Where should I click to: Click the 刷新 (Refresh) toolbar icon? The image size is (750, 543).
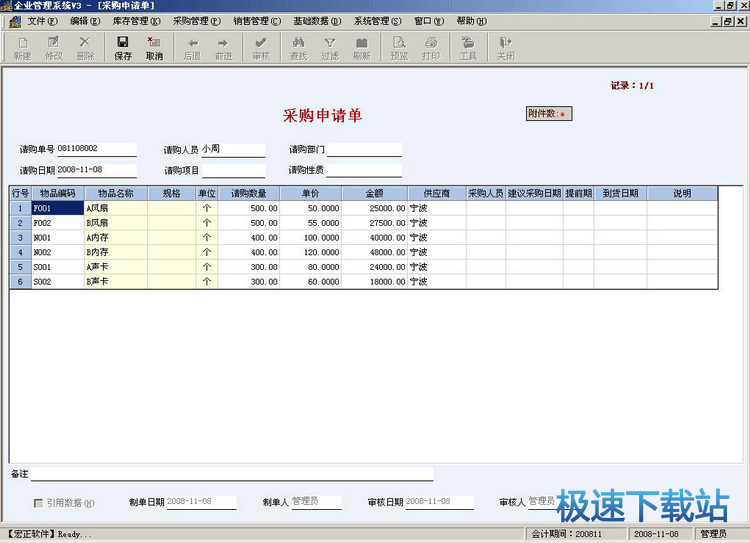[x=362, y=48]
